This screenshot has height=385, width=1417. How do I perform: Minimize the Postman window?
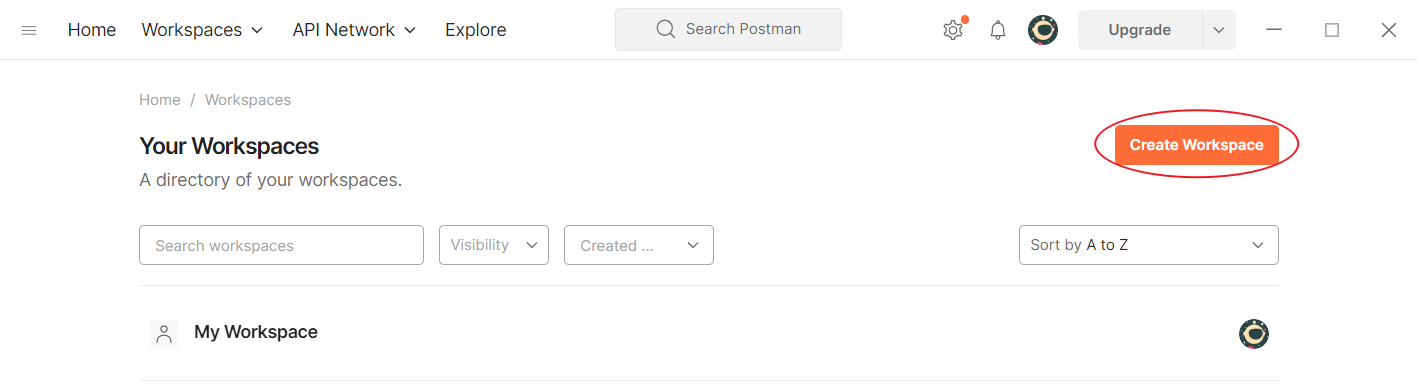(1274, 30)
